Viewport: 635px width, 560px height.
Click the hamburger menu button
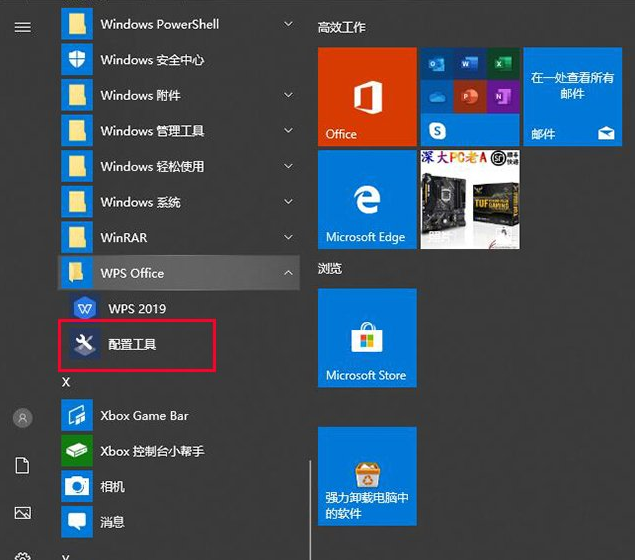pyautogui.click(x=22, y=27)
